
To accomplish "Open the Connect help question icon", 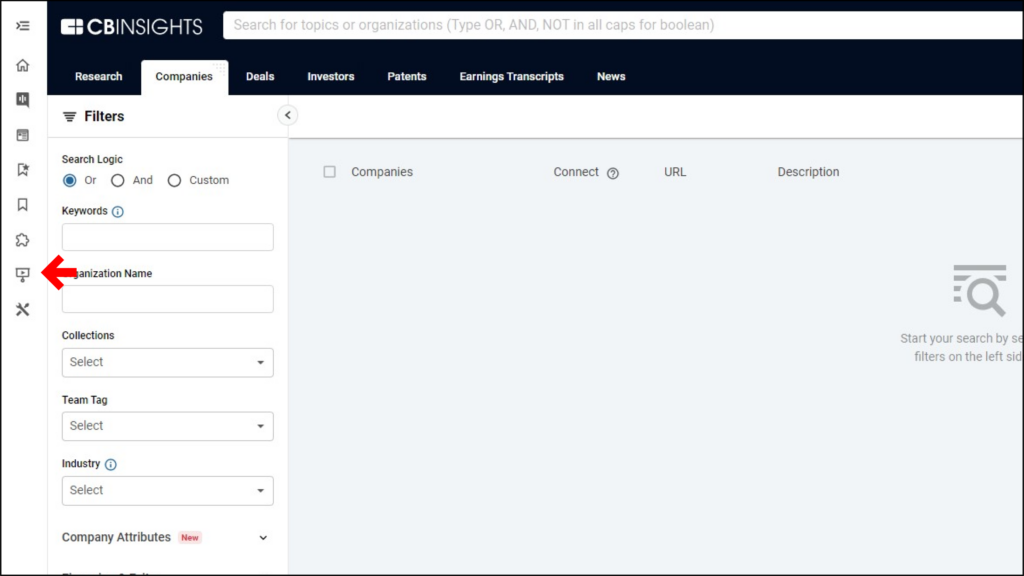I will [613, 173].
